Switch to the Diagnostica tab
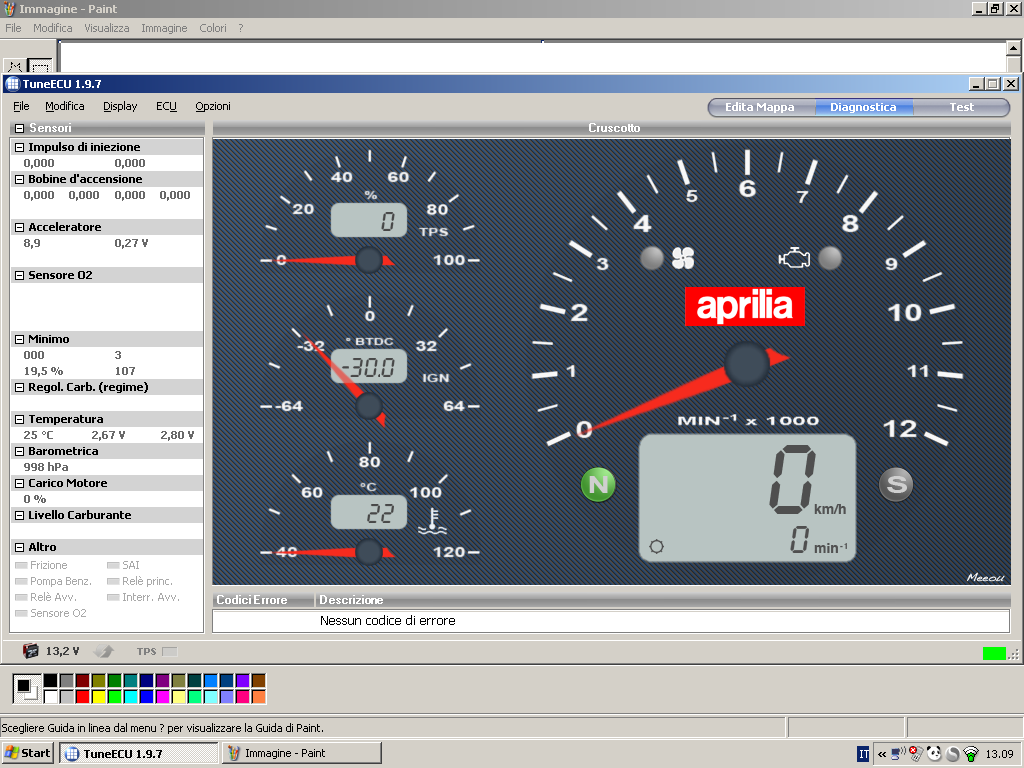Image resolution: width=1024 pixels, height=768 pixels. click(863, 107)
